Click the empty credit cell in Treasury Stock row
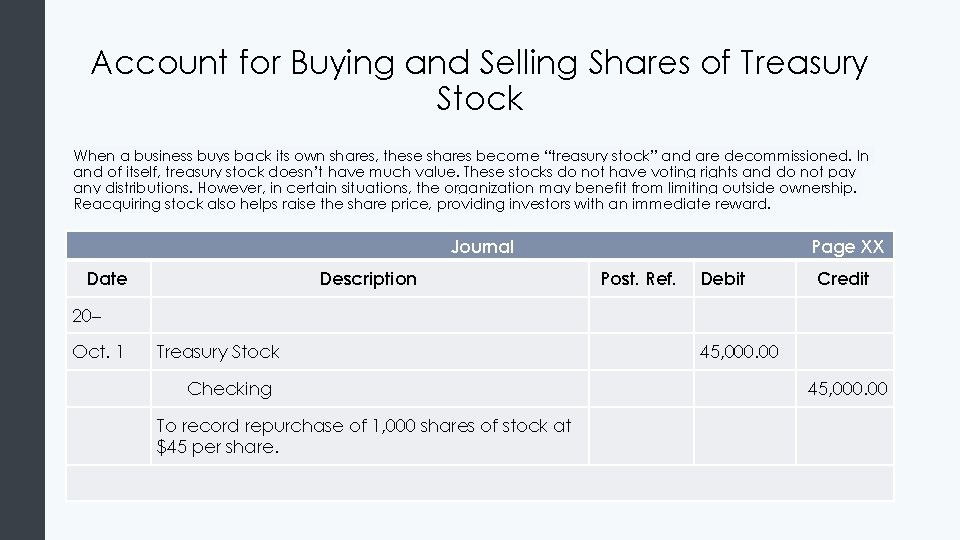 pyautogui.click(x=844, y=352)
